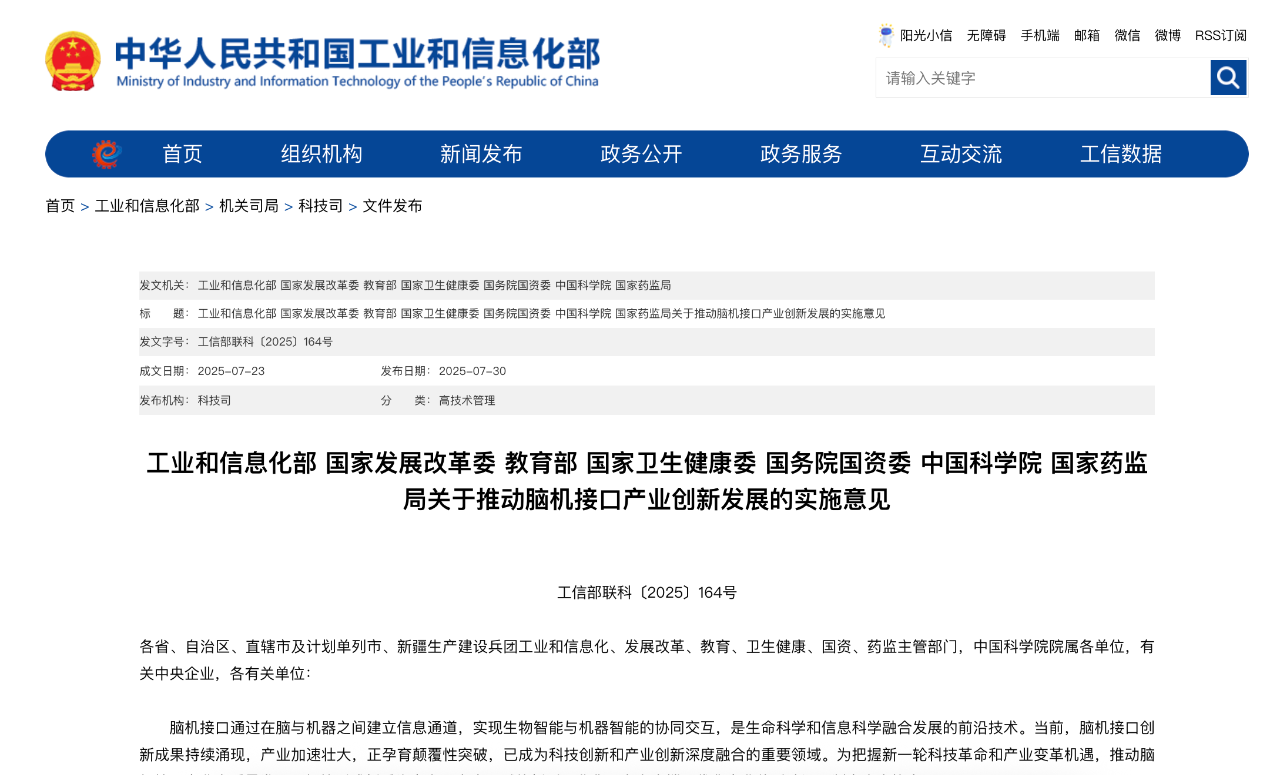Image resolution: width=1280 pixels, height=775 pixels.
Task: Click the 手机端 mobile link
Action: click(1040, 35)
